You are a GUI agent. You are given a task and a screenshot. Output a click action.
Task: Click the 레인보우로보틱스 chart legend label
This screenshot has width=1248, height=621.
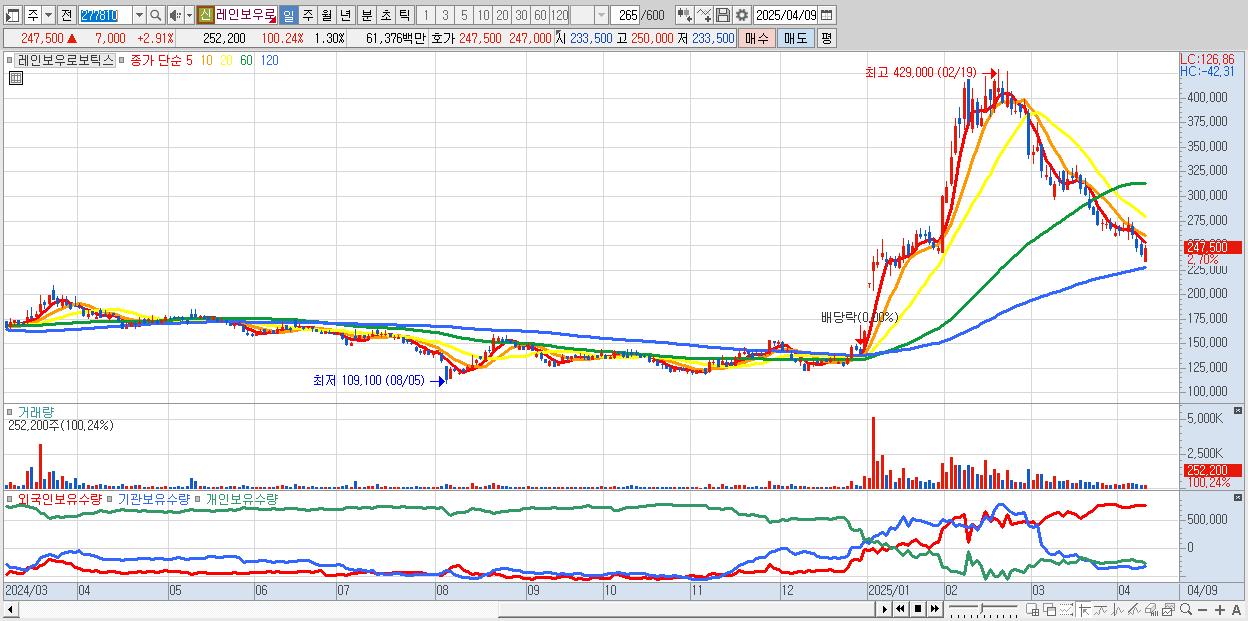(66, 61)
